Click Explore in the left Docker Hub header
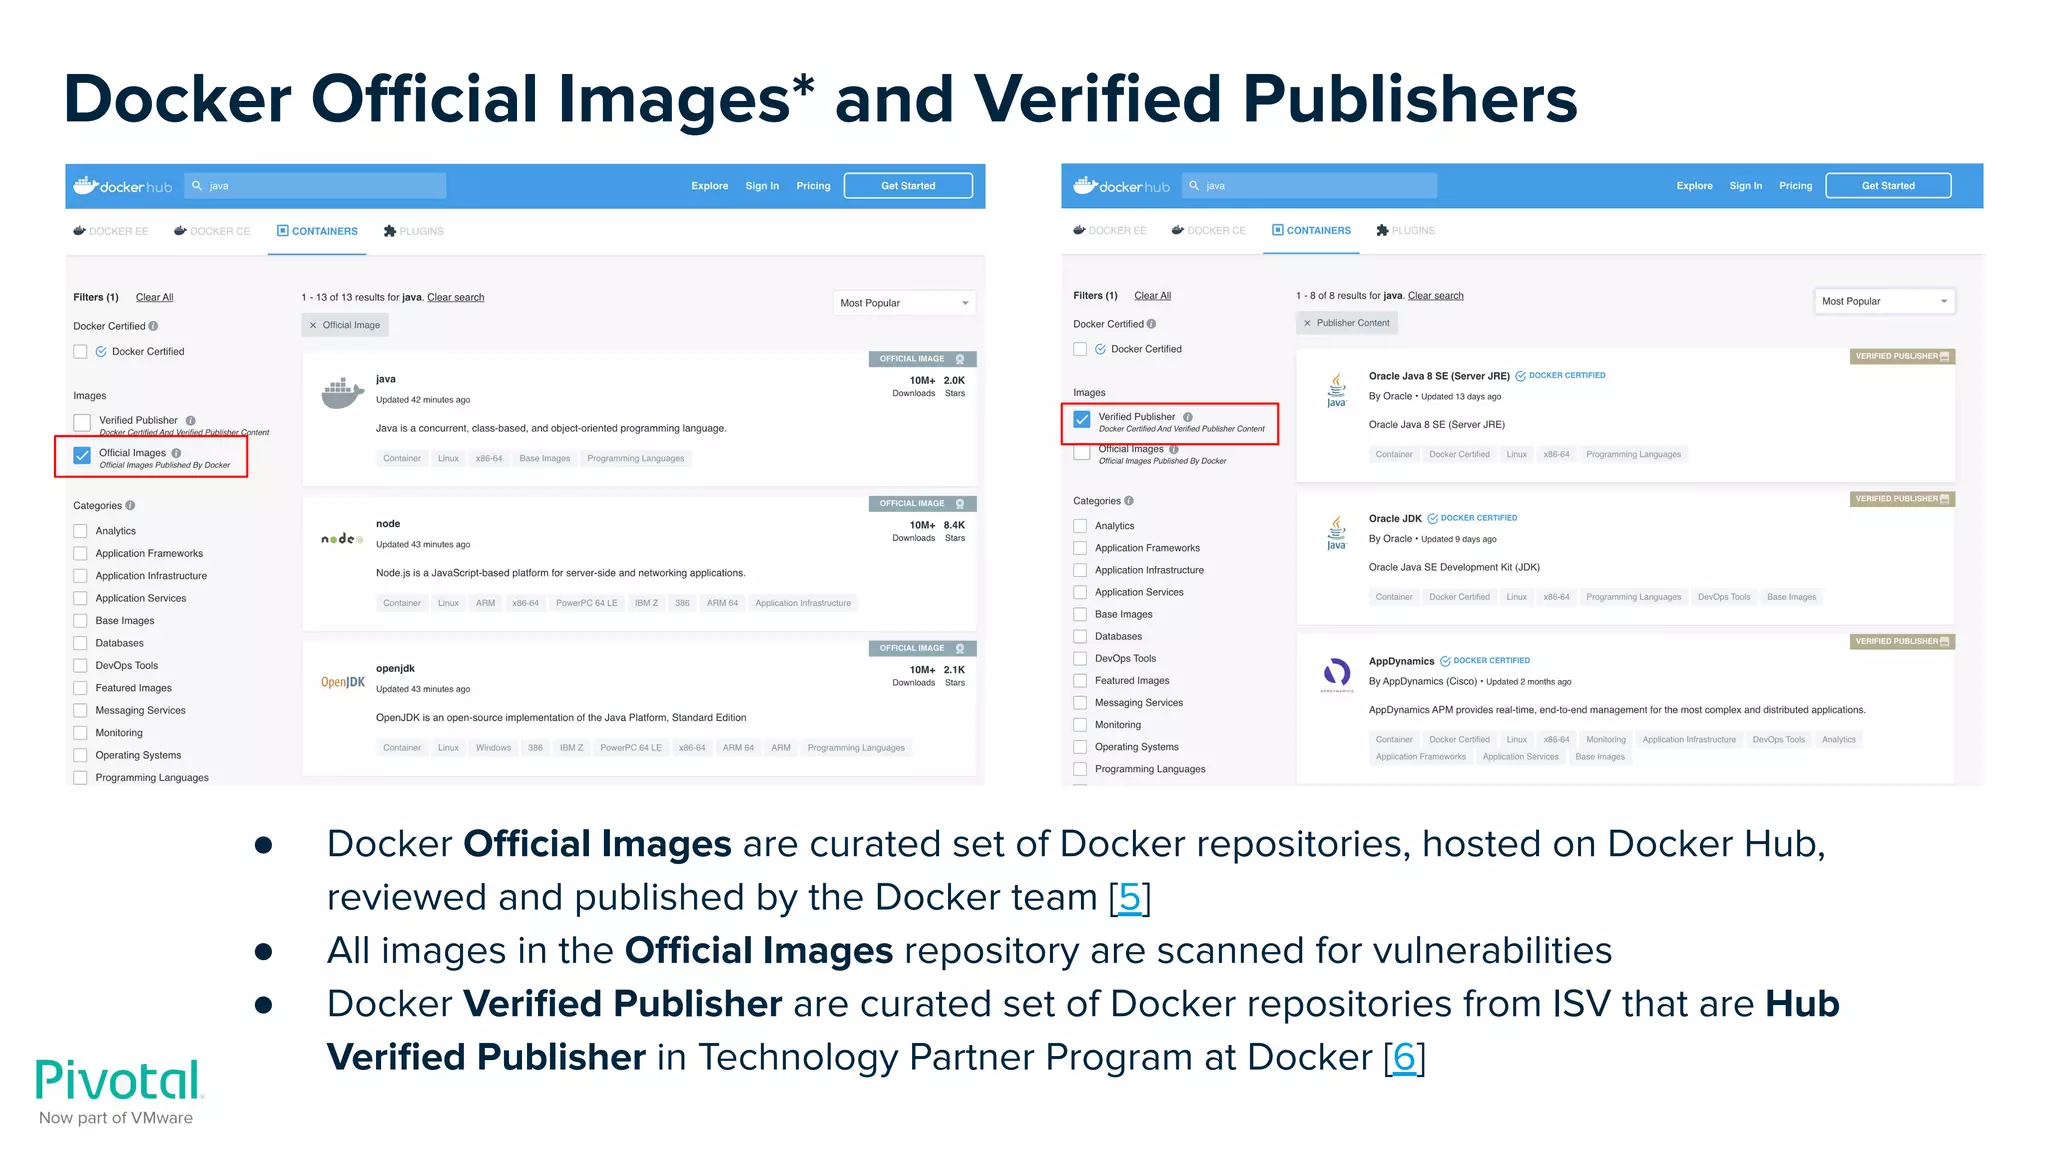Viewport: 2048px width, 1152px height. tap(710, 186)
